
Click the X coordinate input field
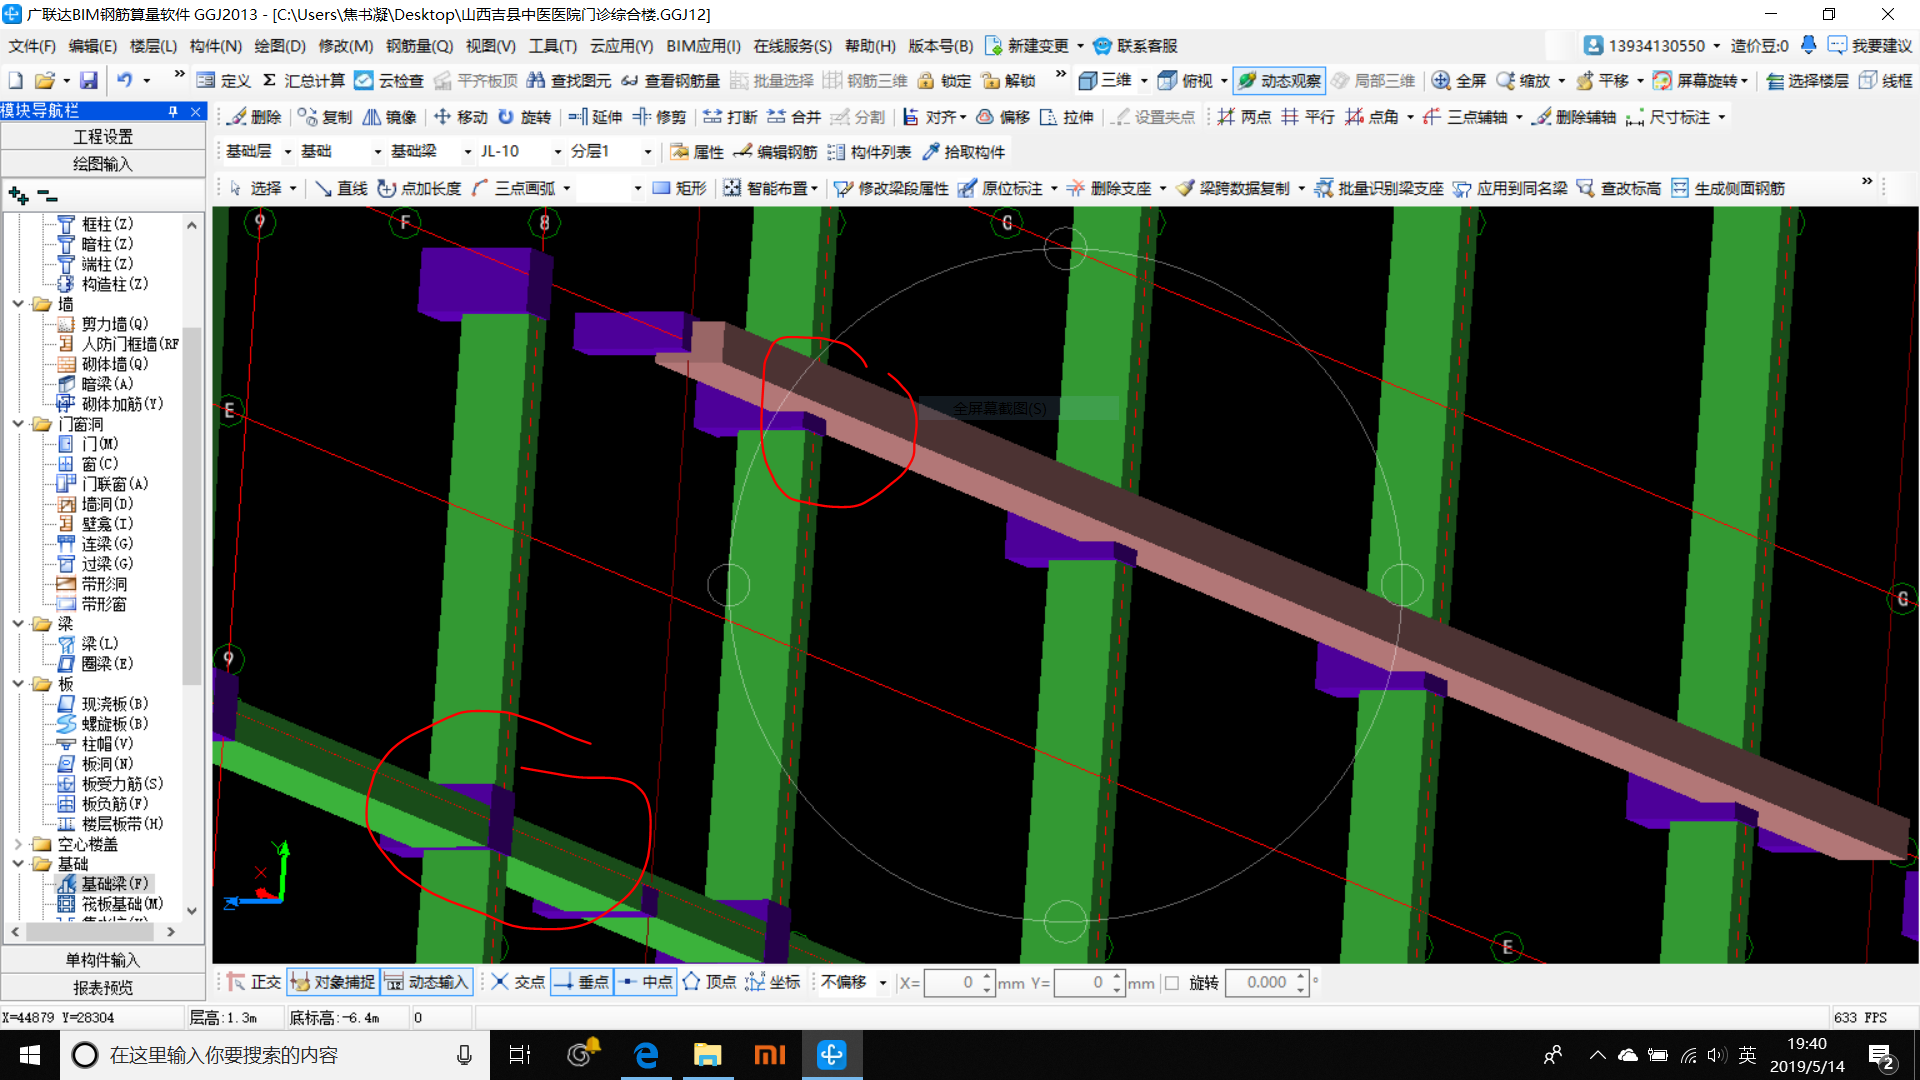[950, 983]
